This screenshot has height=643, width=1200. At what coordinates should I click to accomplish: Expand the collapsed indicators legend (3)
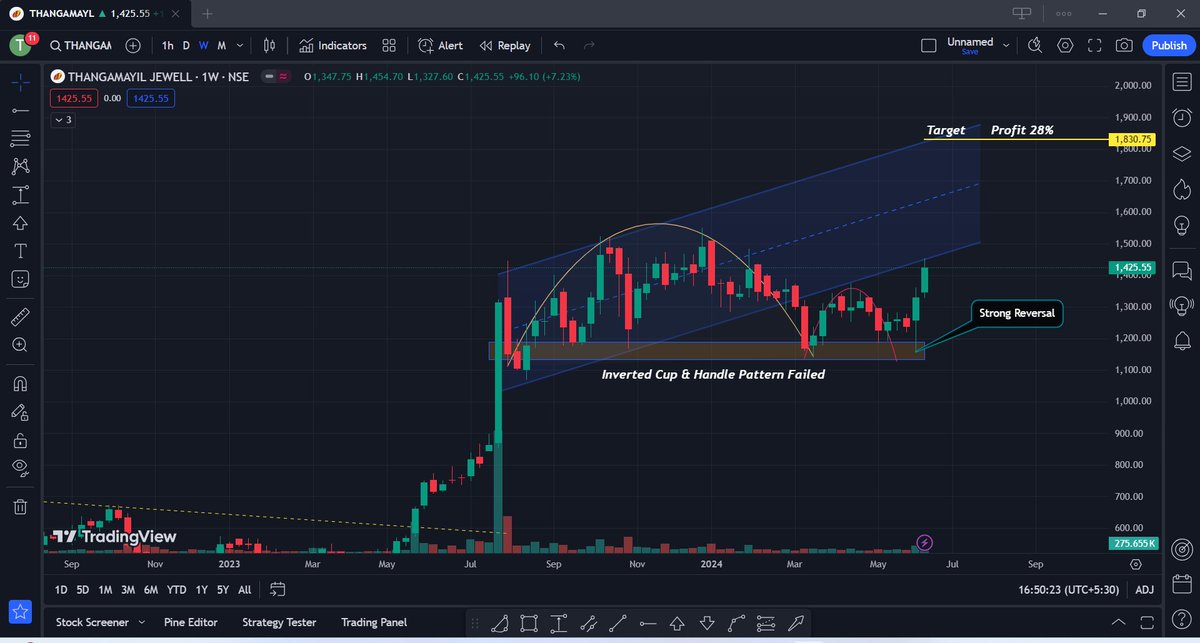coord(63,119)
